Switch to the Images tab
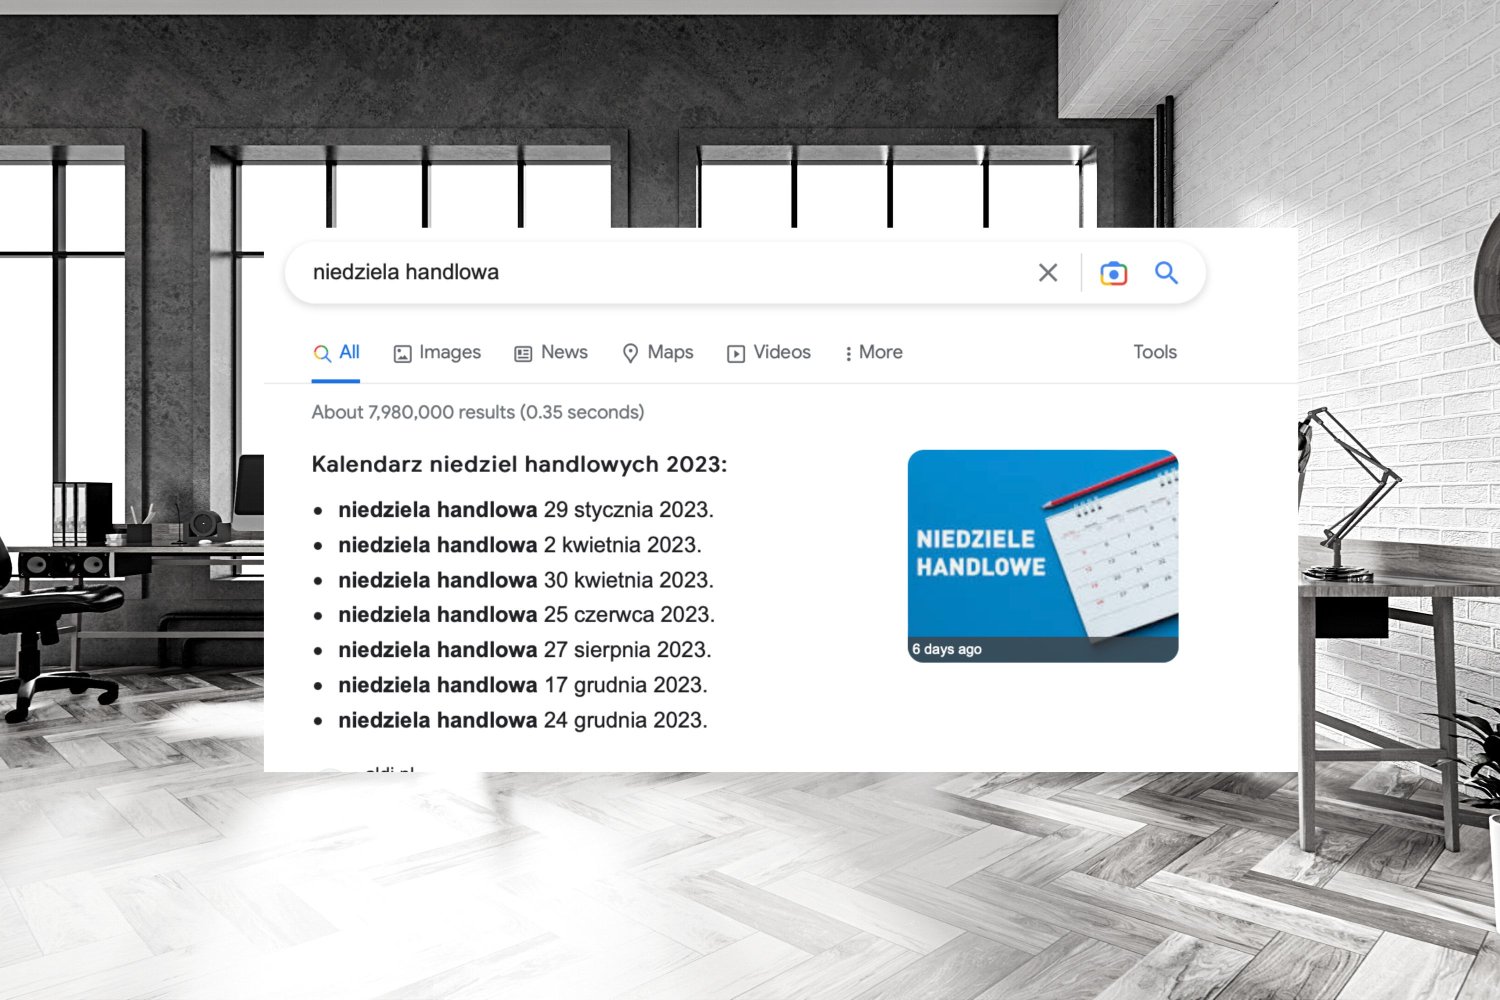The image size is (1500, 1000). [x=437, y=353]
